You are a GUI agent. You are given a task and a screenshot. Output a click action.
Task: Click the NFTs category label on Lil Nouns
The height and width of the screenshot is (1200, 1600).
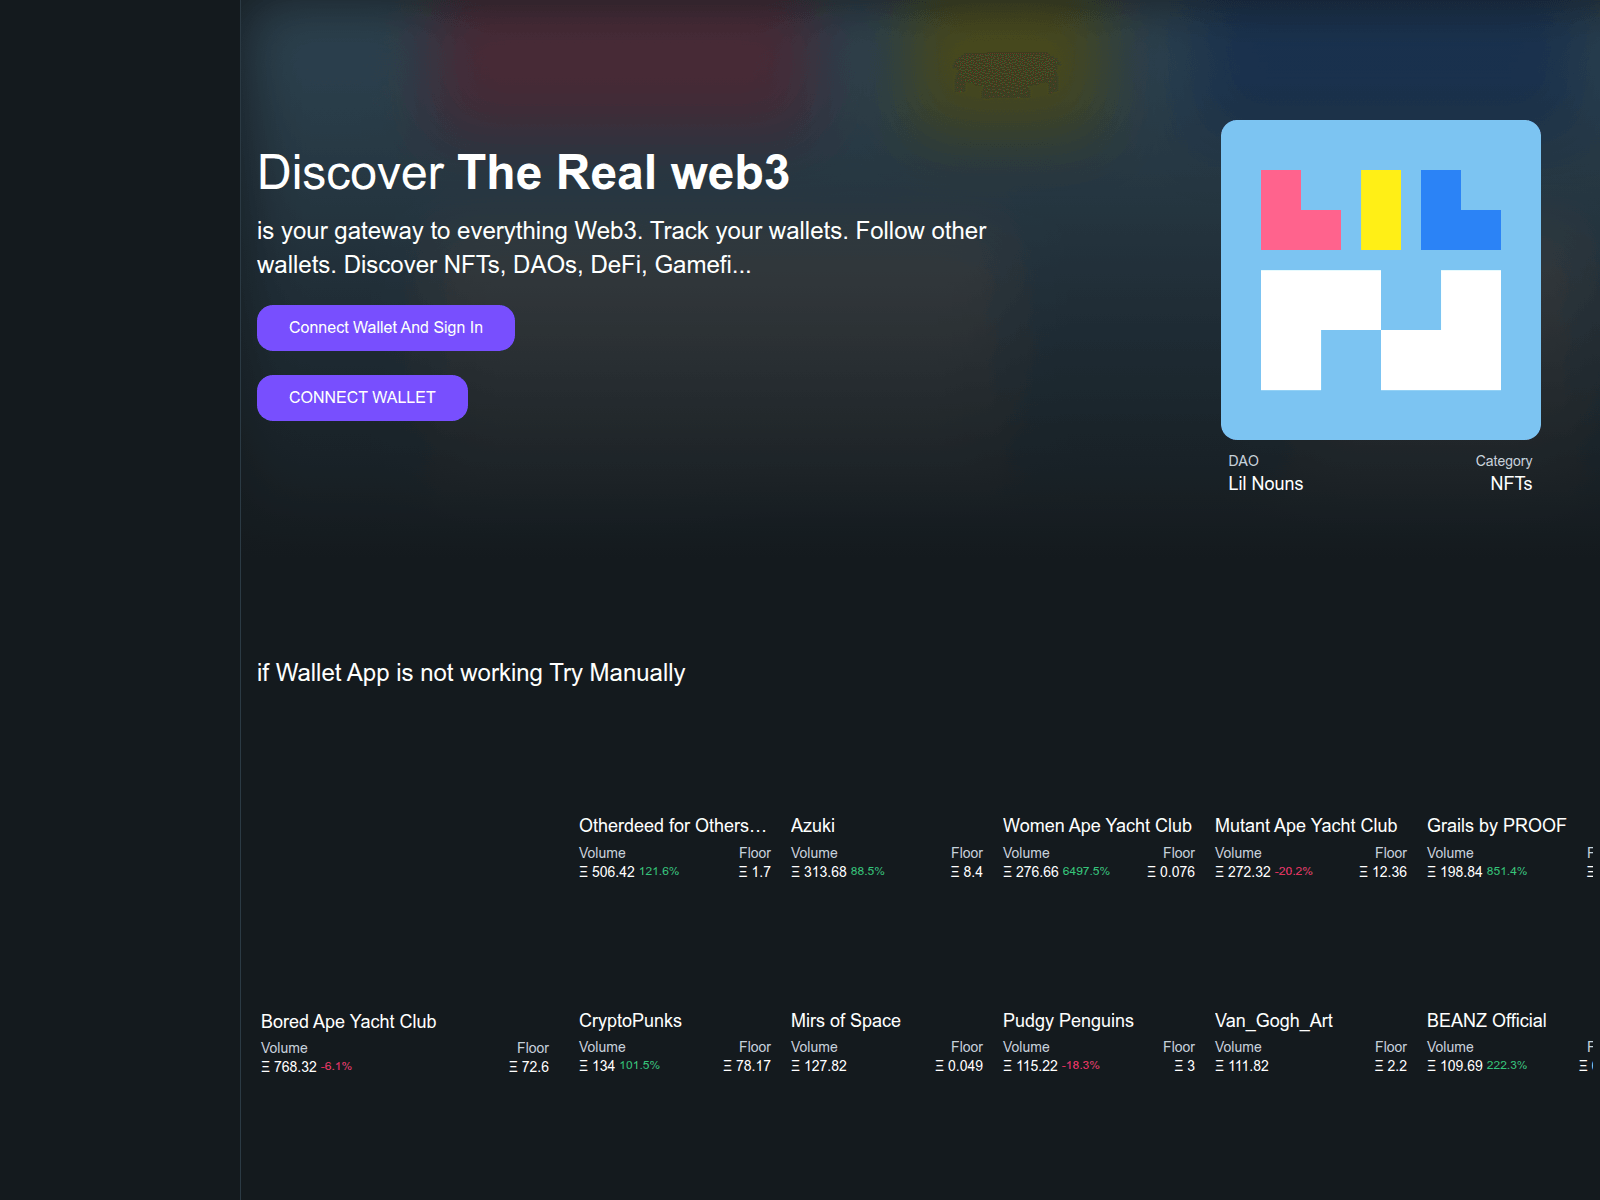click(x=1511, y=483)
